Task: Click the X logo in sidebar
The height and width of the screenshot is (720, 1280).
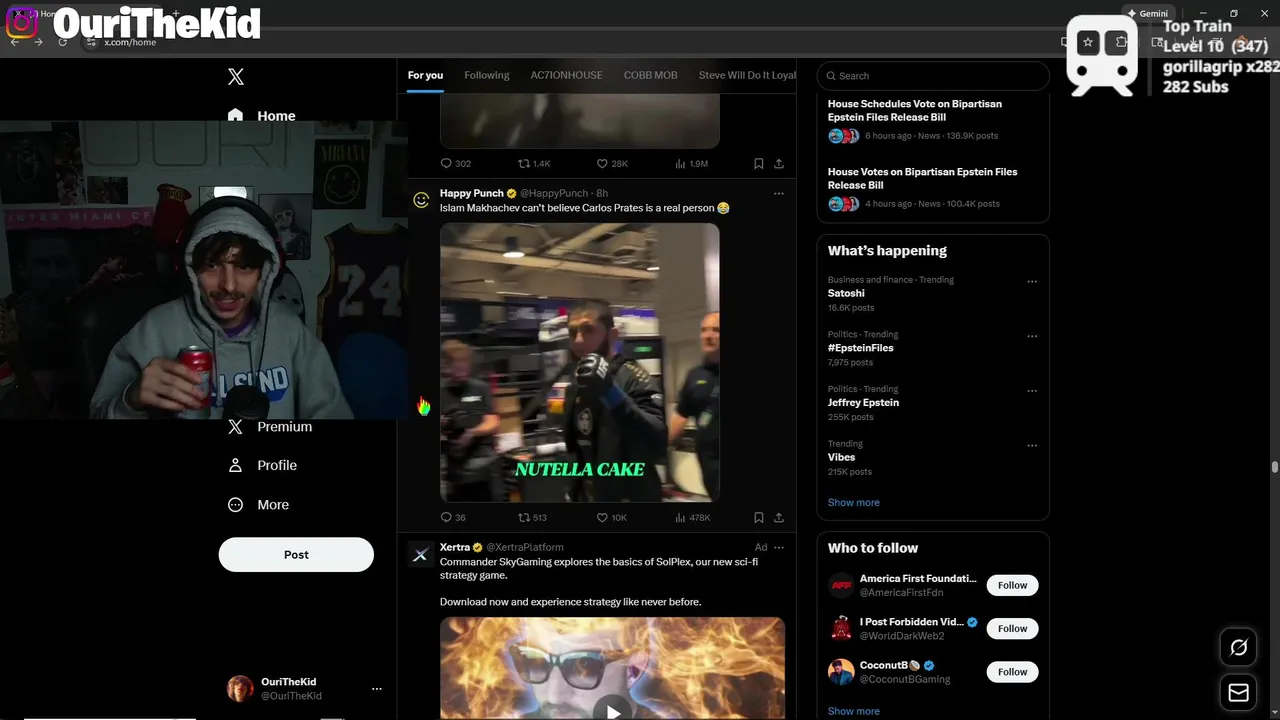Action: (x=236, y=77)
